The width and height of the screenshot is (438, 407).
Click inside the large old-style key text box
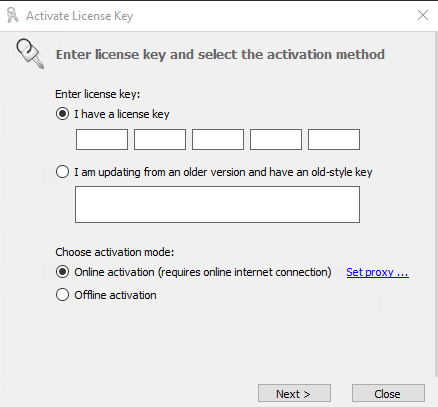tap(217, 204)
